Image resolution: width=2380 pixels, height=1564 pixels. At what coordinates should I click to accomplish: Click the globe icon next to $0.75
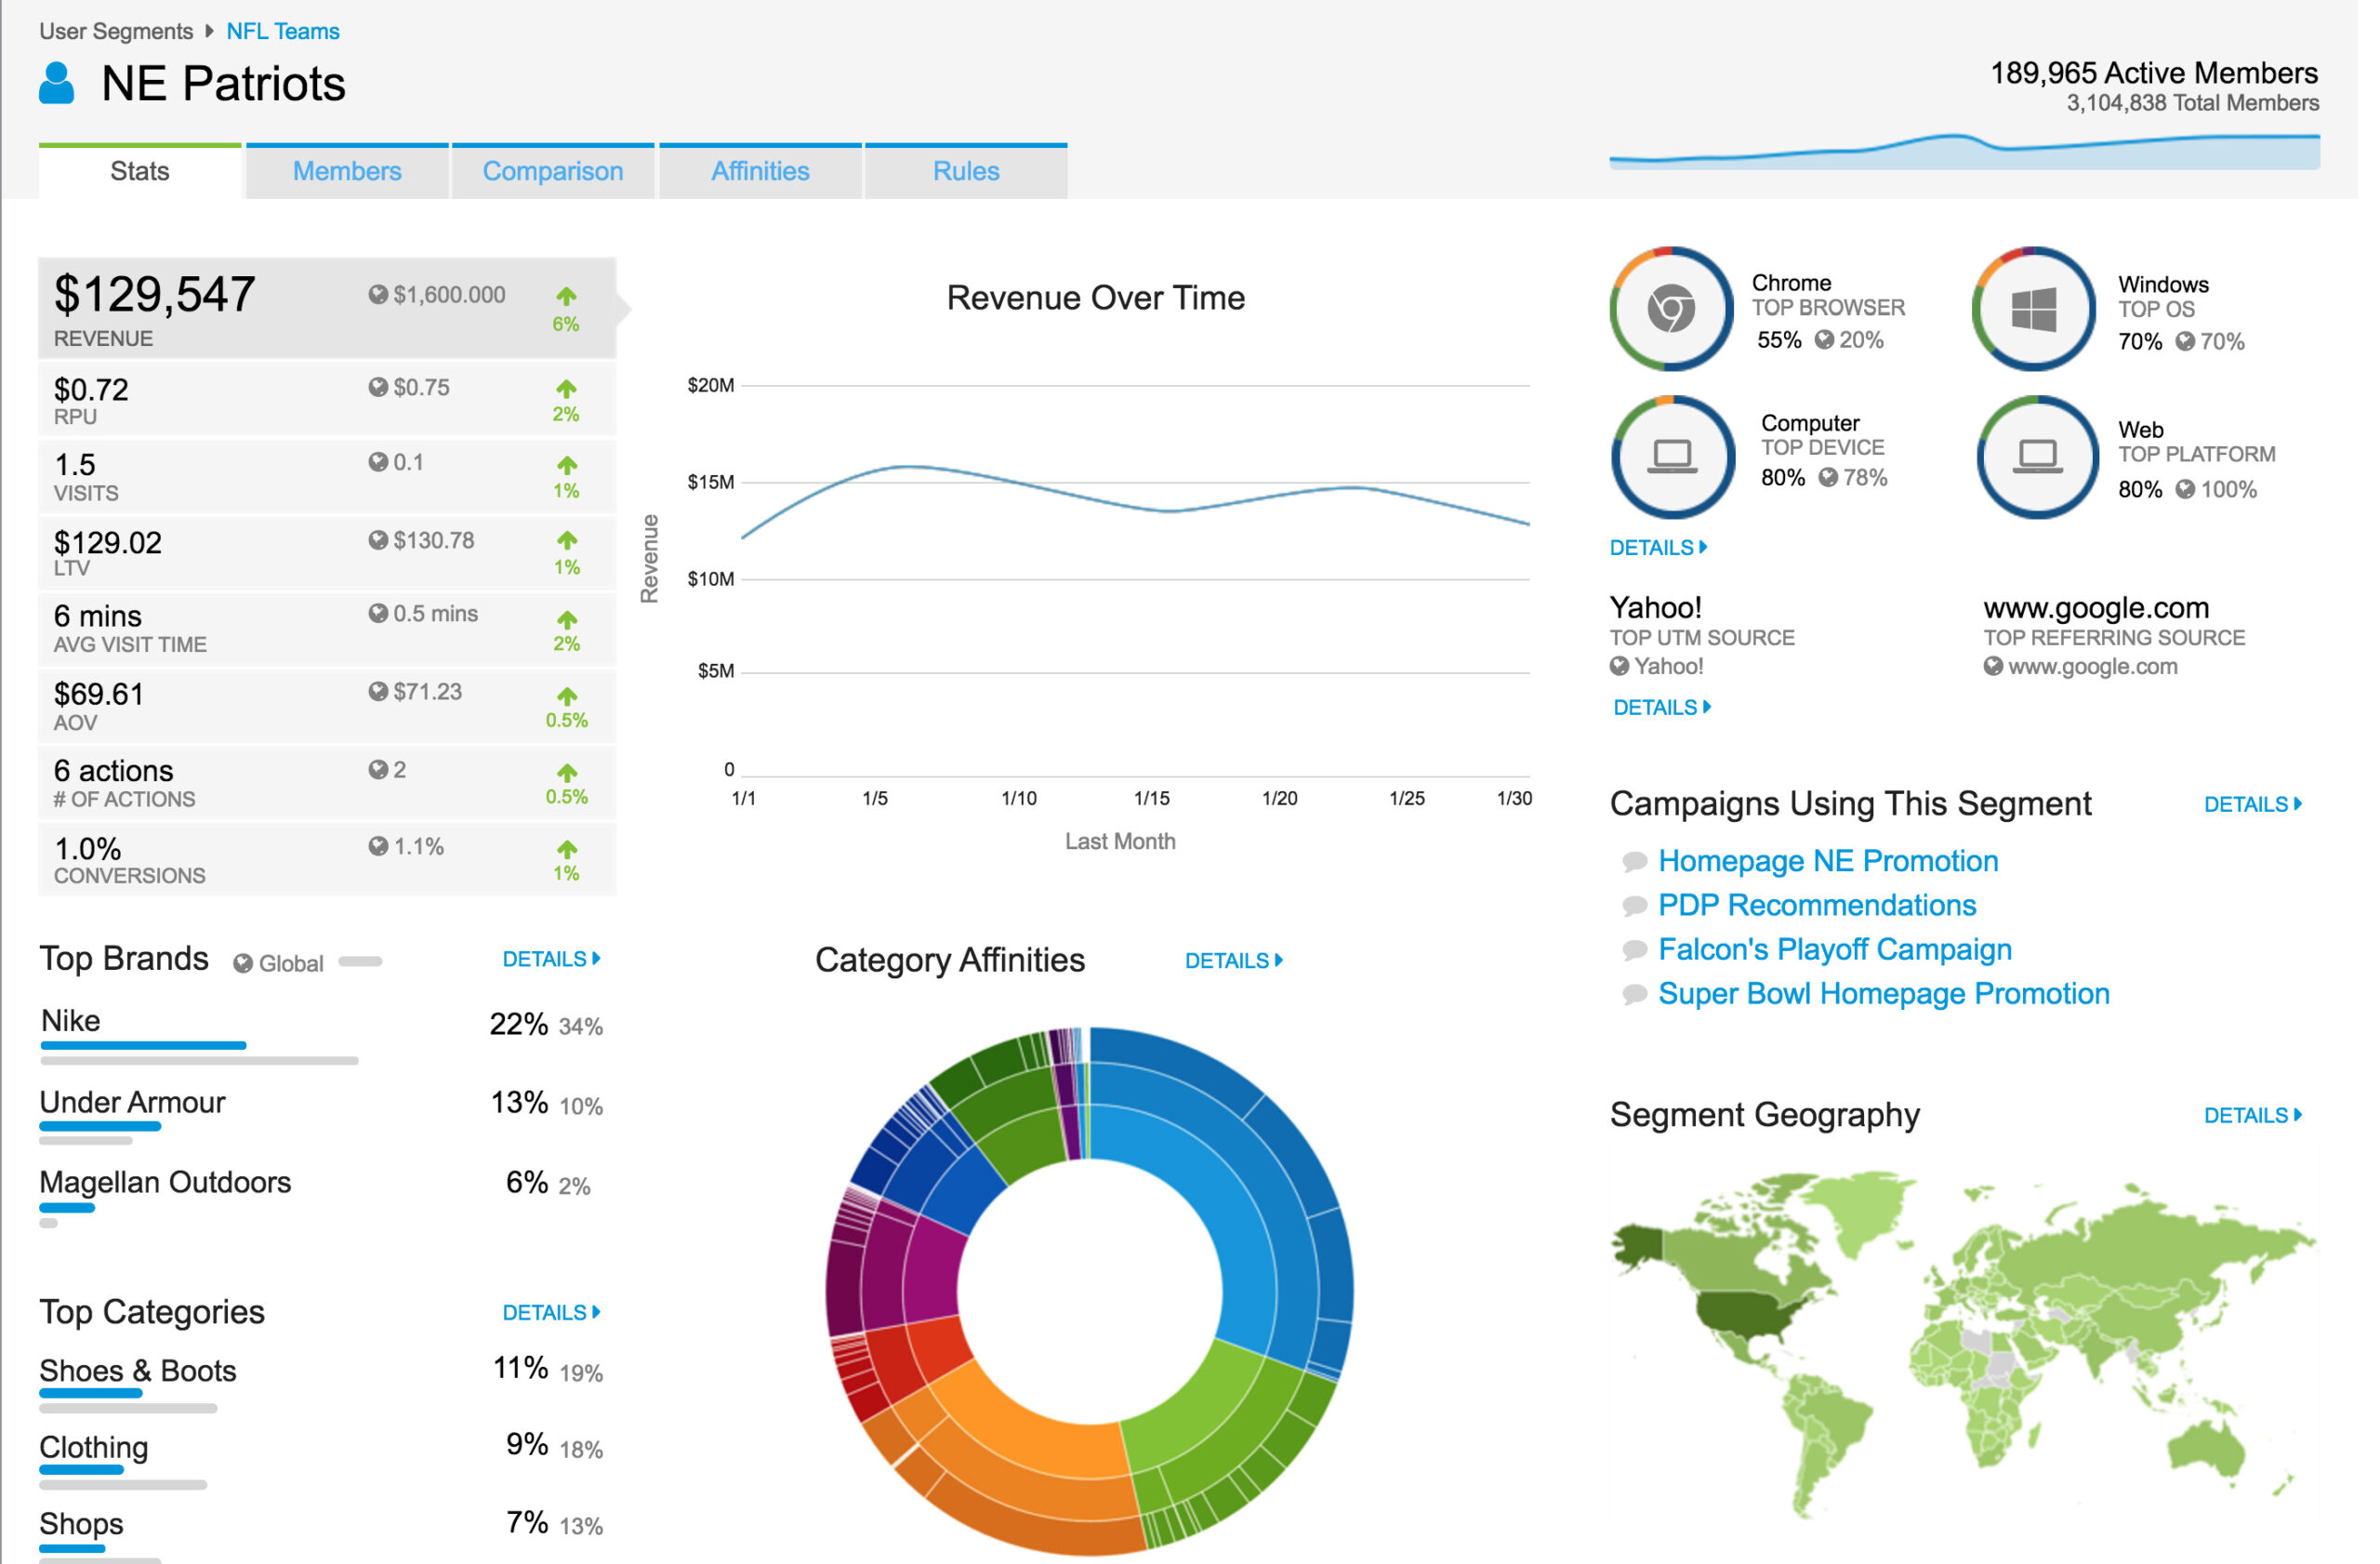coord(377,387)
